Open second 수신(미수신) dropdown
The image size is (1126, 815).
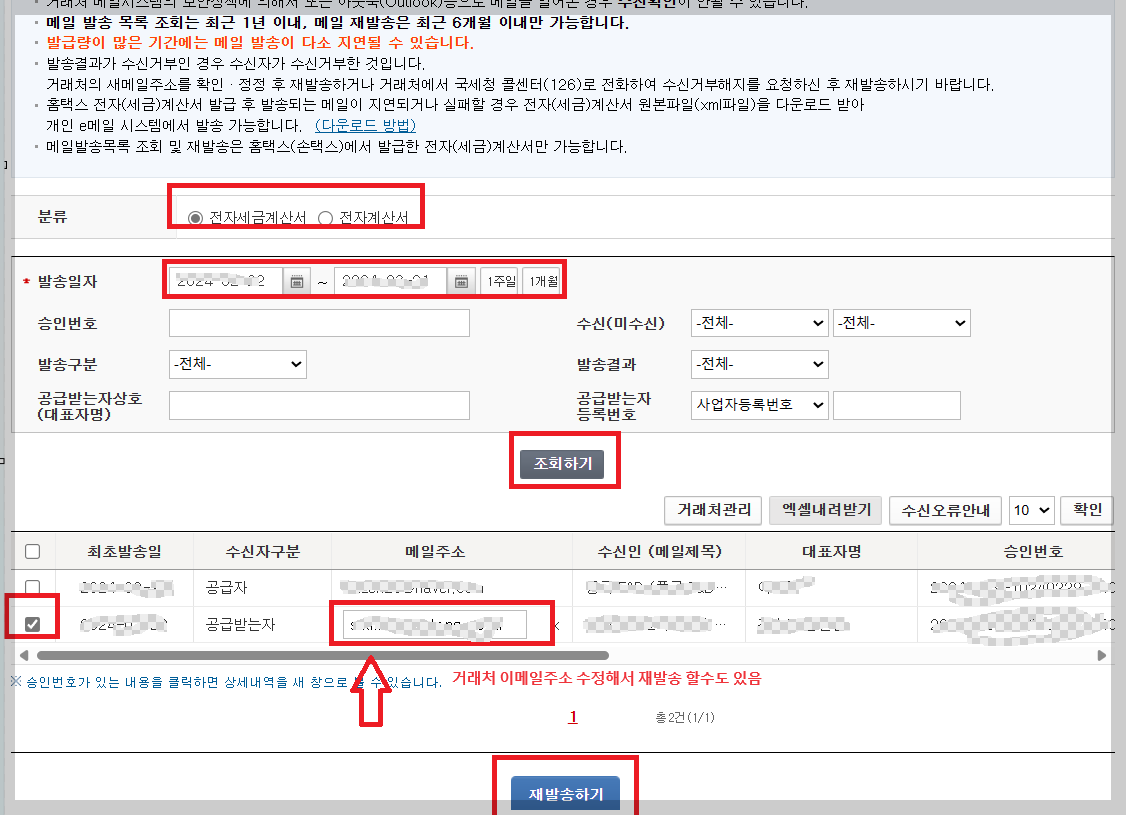click(x=901, y=323)
